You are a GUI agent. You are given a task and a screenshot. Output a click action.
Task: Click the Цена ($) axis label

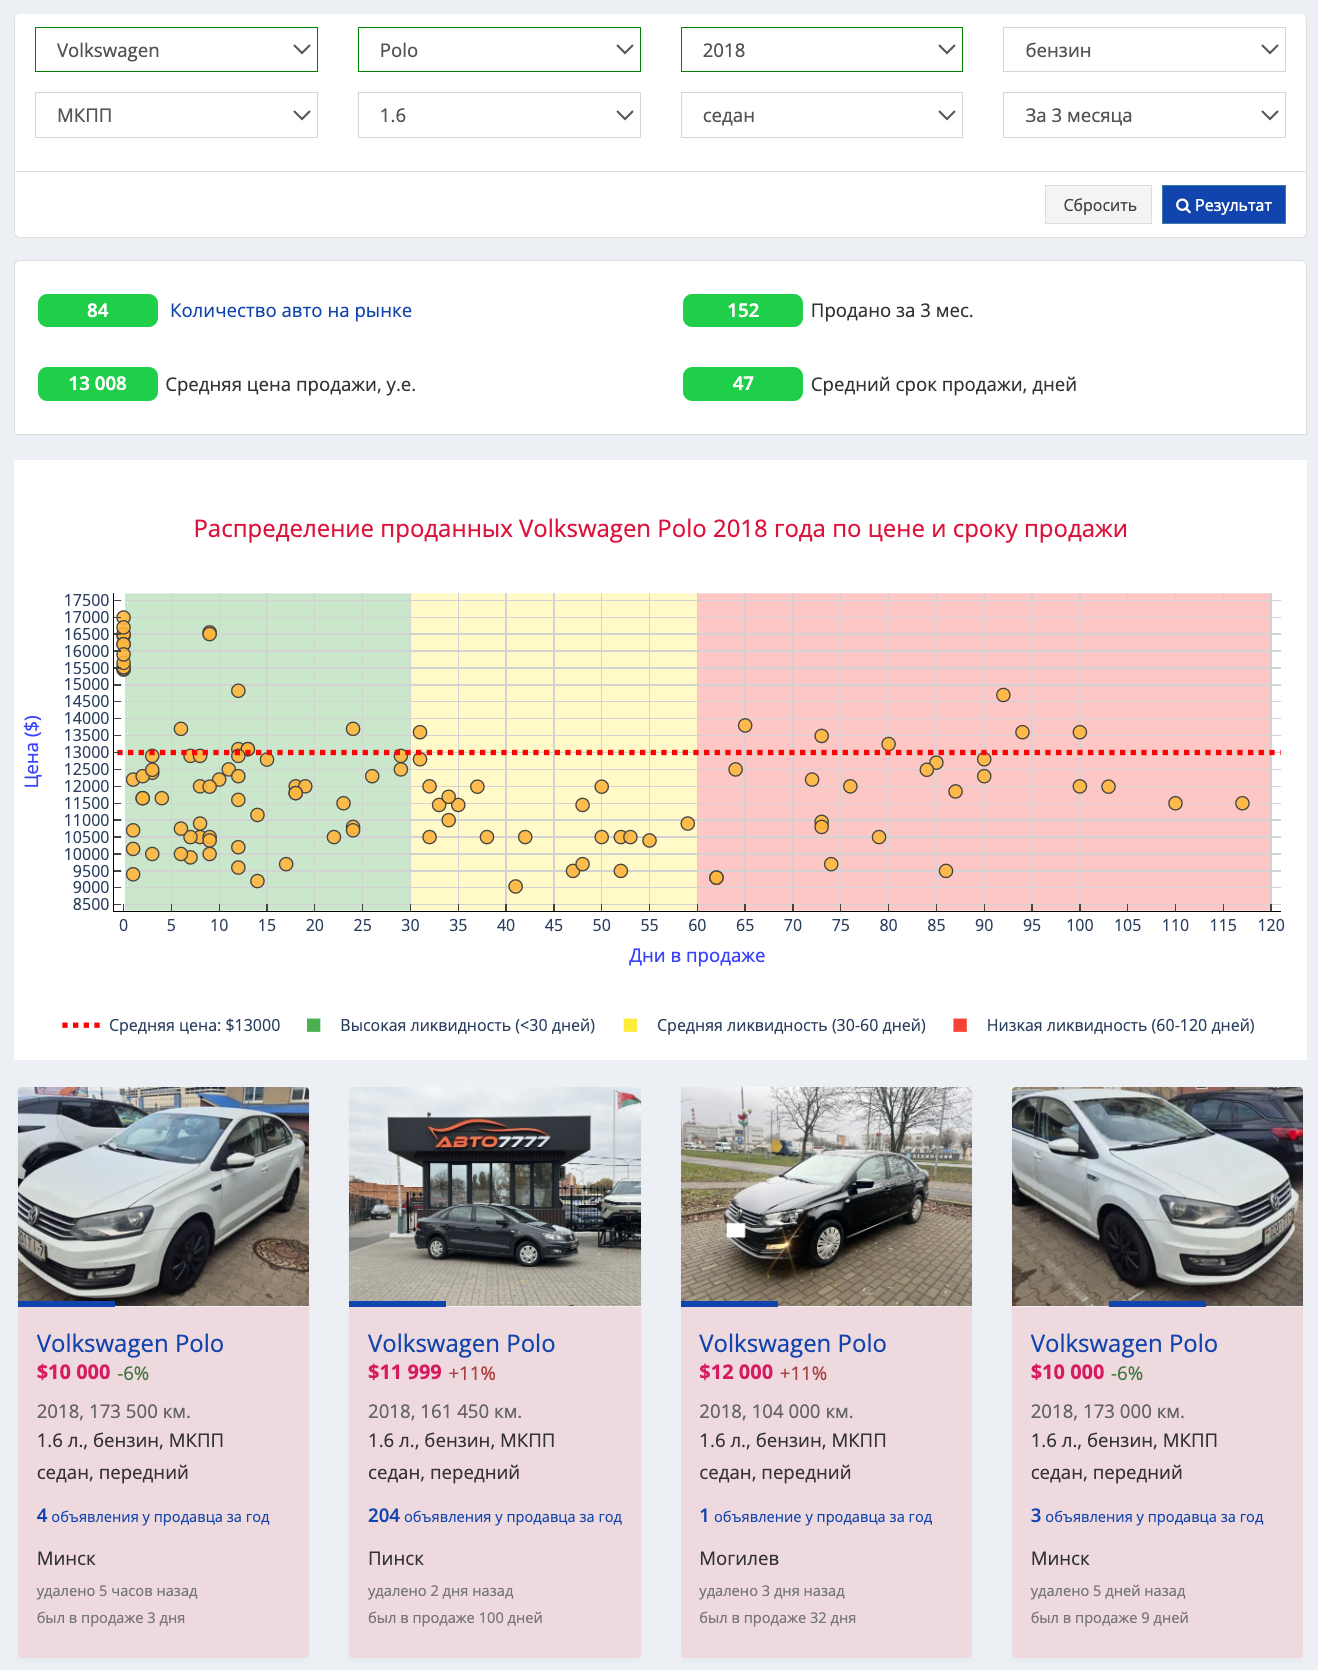pos(32,752)
